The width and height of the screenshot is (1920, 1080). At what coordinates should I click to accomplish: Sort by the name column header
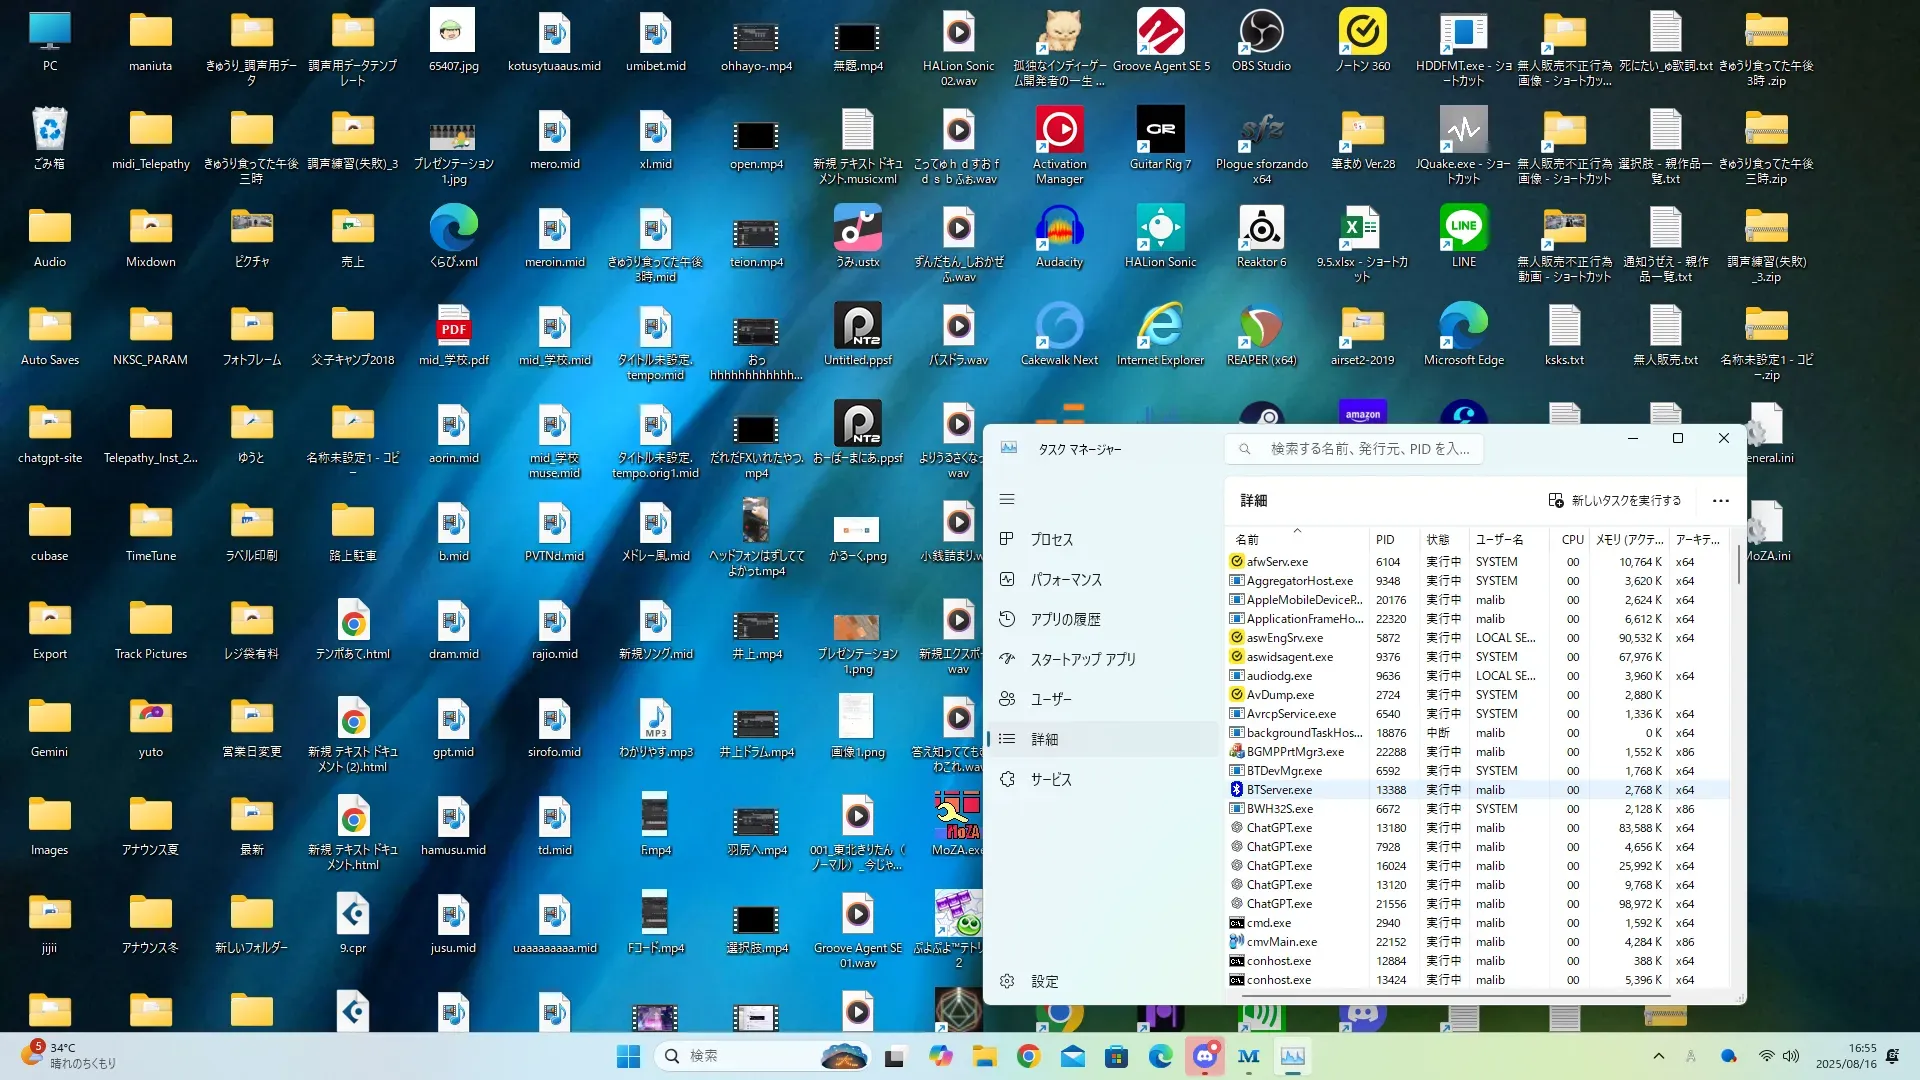point(1247,539)
